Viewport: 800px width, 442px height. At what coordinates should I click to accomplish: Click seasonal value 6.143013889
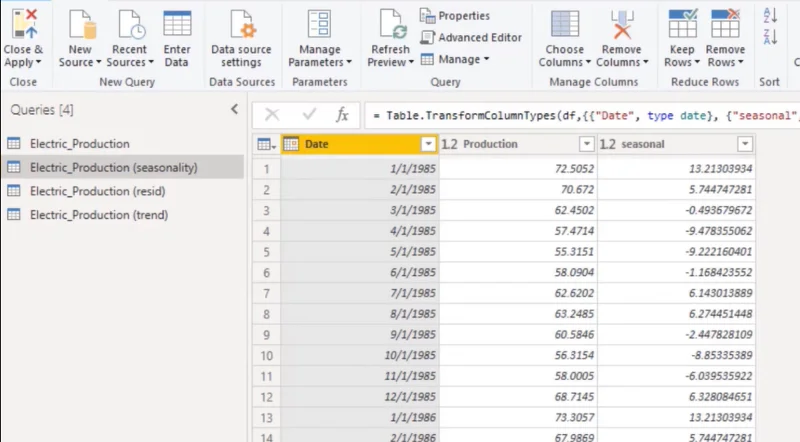pyautogui.click(x=676, y=293)
